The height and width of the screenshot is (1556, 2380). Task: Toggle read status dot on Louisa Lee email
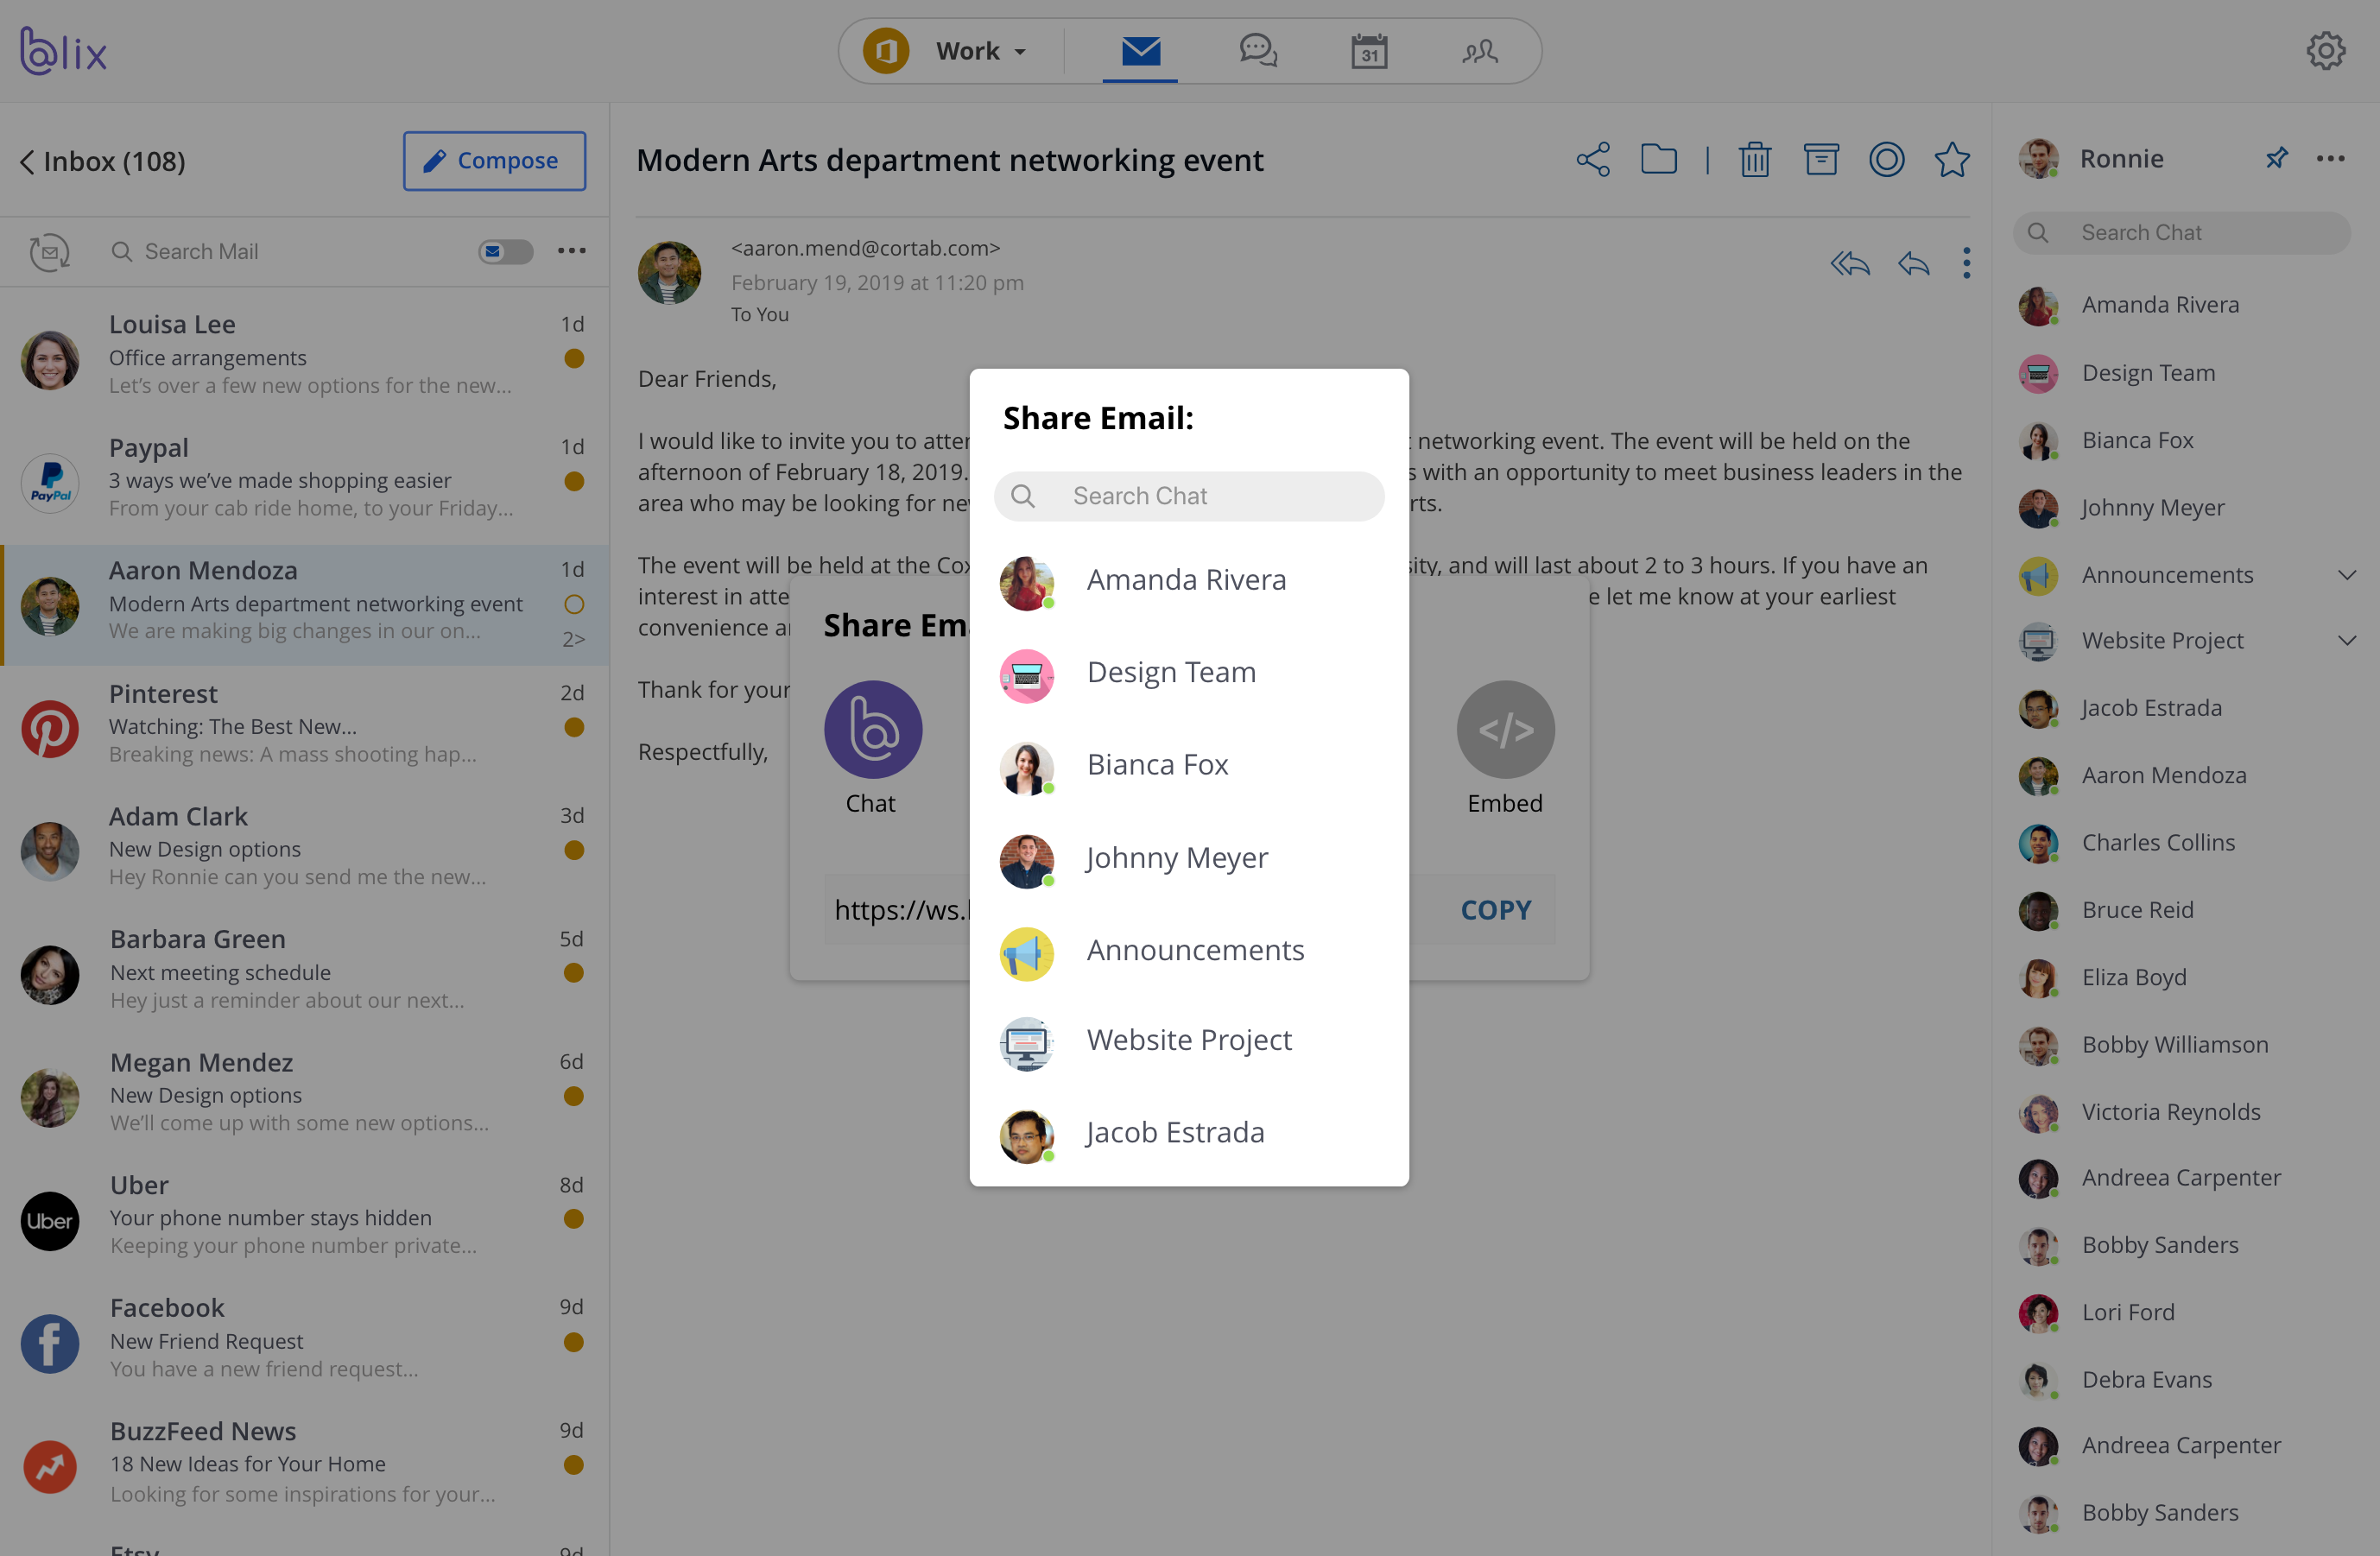point(574,359)
